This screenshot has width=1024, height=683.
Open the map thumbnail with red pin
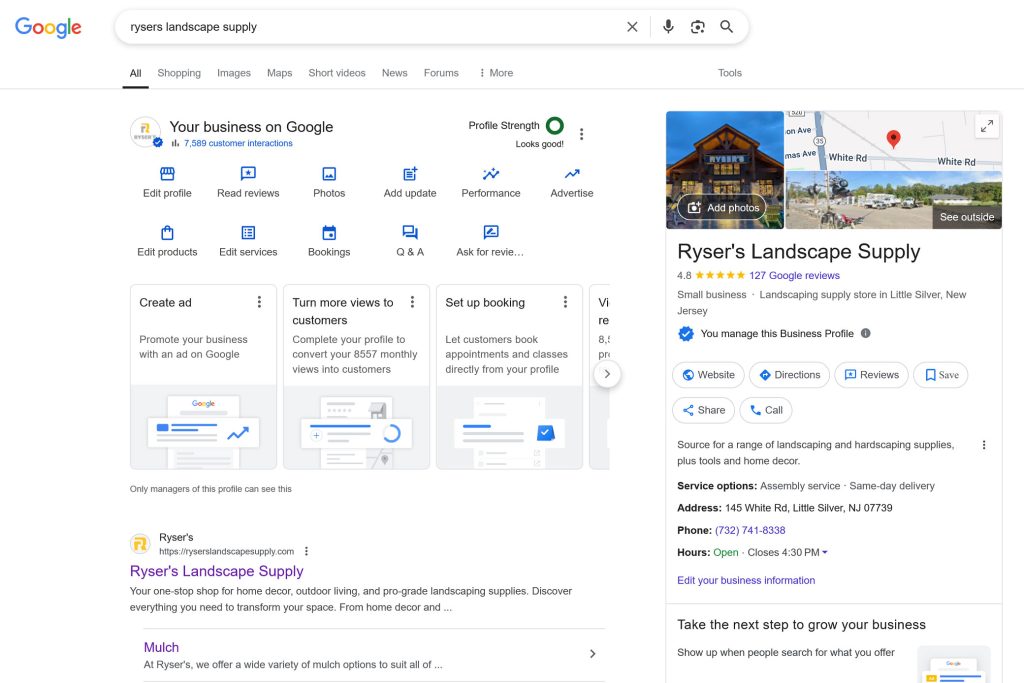[x=893, y=140]
